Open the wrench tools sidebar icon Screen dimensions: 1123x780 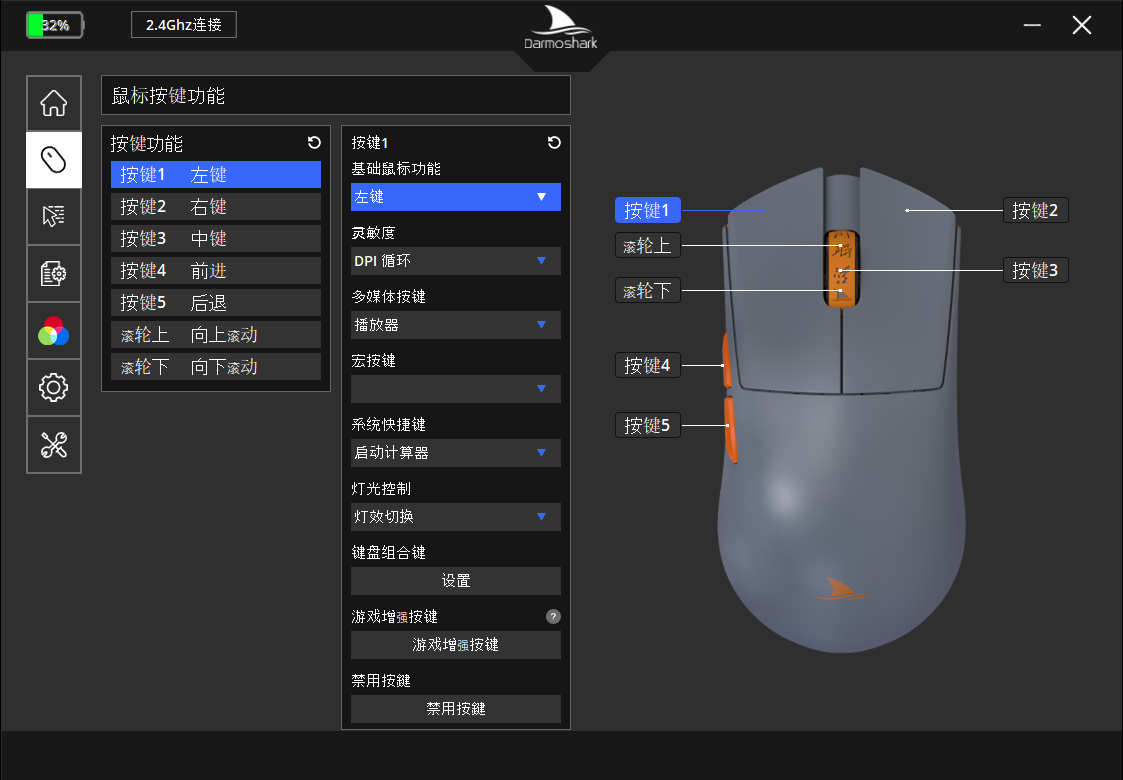[54, 445]
